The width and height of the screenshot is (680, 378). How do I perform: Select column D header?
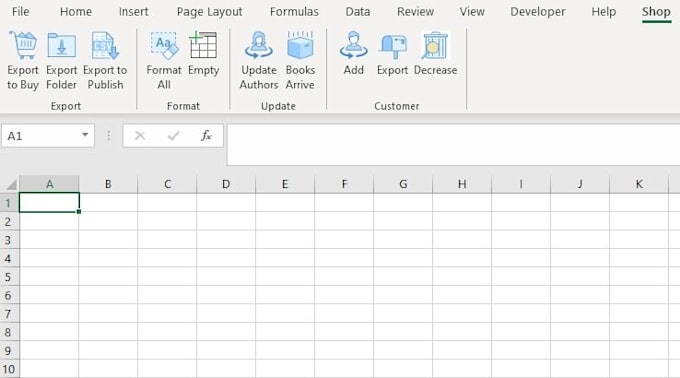point(226,184)
